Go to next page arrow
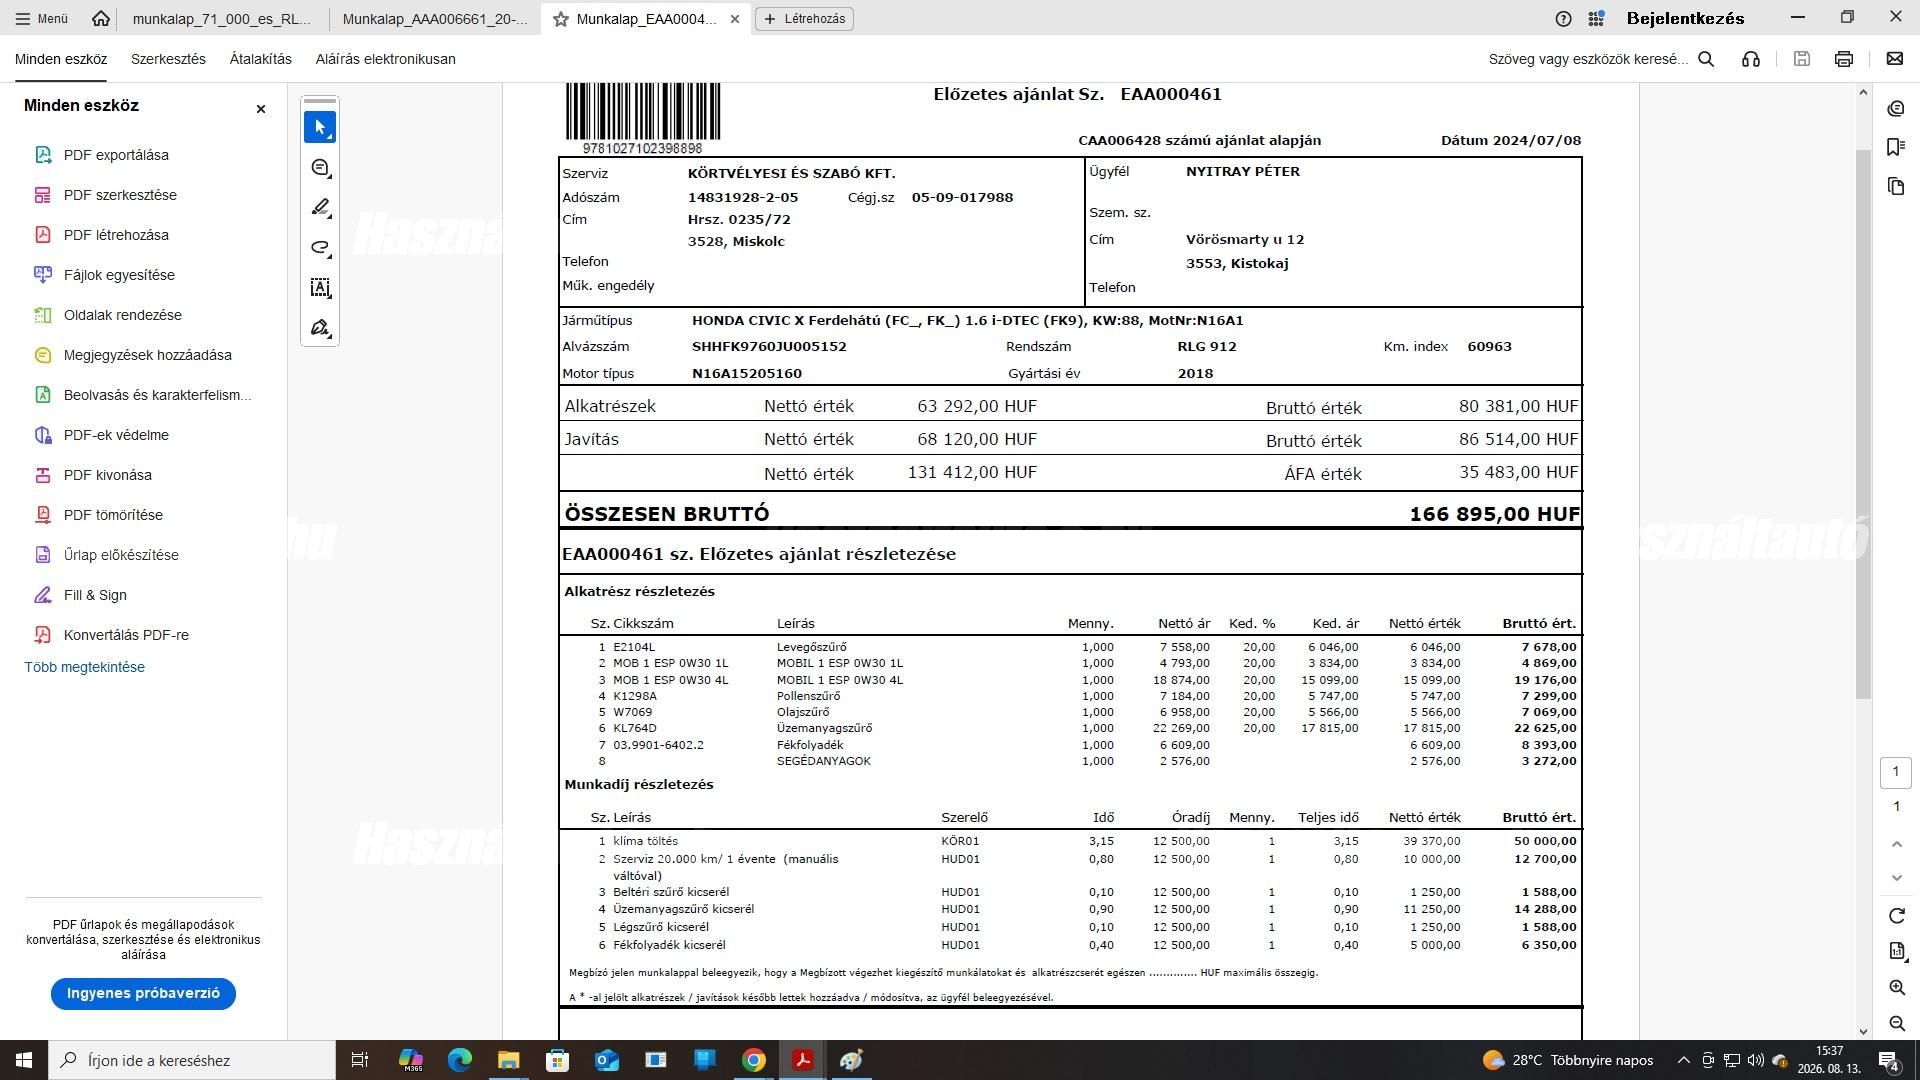This screenshot has width=1920, height=1080. [x=1897, y=878]
